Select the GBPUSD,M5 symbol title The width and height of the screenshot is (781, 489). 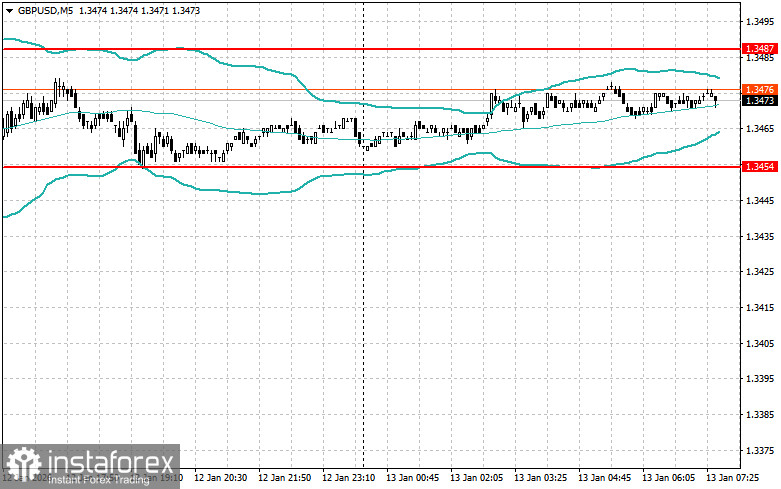pyautogui.click(x=45, y=10)
